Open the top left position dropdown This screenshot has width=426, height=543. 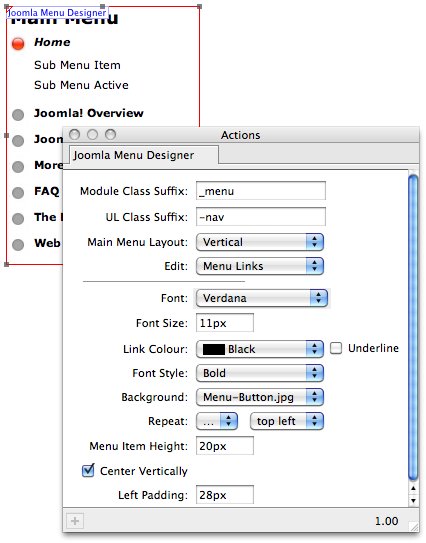point(287,421)
